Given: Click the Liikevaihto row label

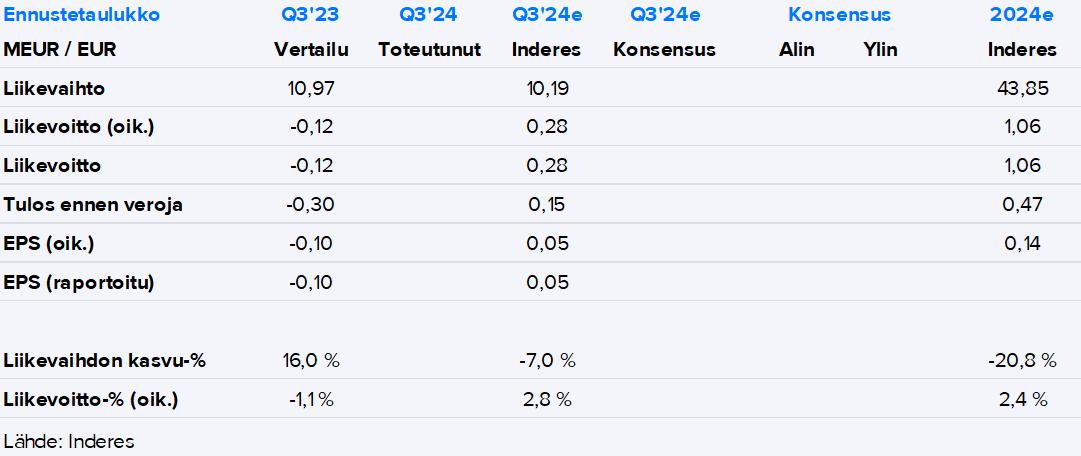Looking at the screenshot, I should (x=54, y=88).
